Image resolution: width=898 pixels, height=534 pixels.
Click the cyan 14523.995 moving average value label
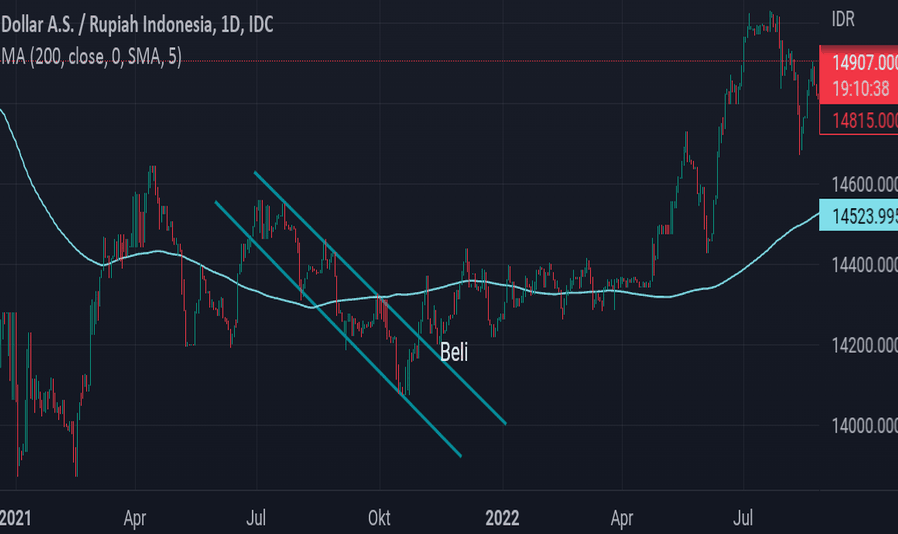click(858, 215)
